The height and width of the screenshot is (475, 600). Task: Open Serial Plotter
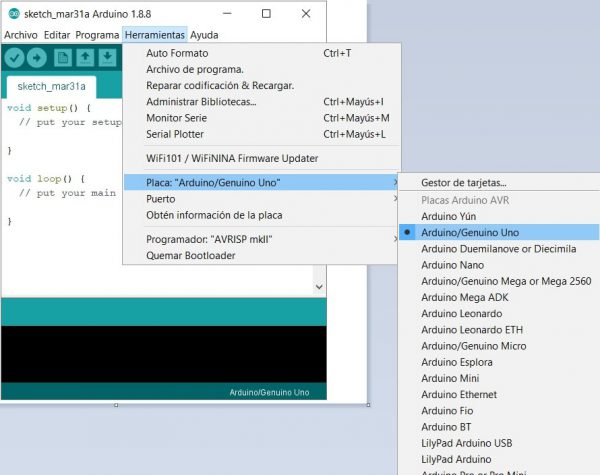262,134
